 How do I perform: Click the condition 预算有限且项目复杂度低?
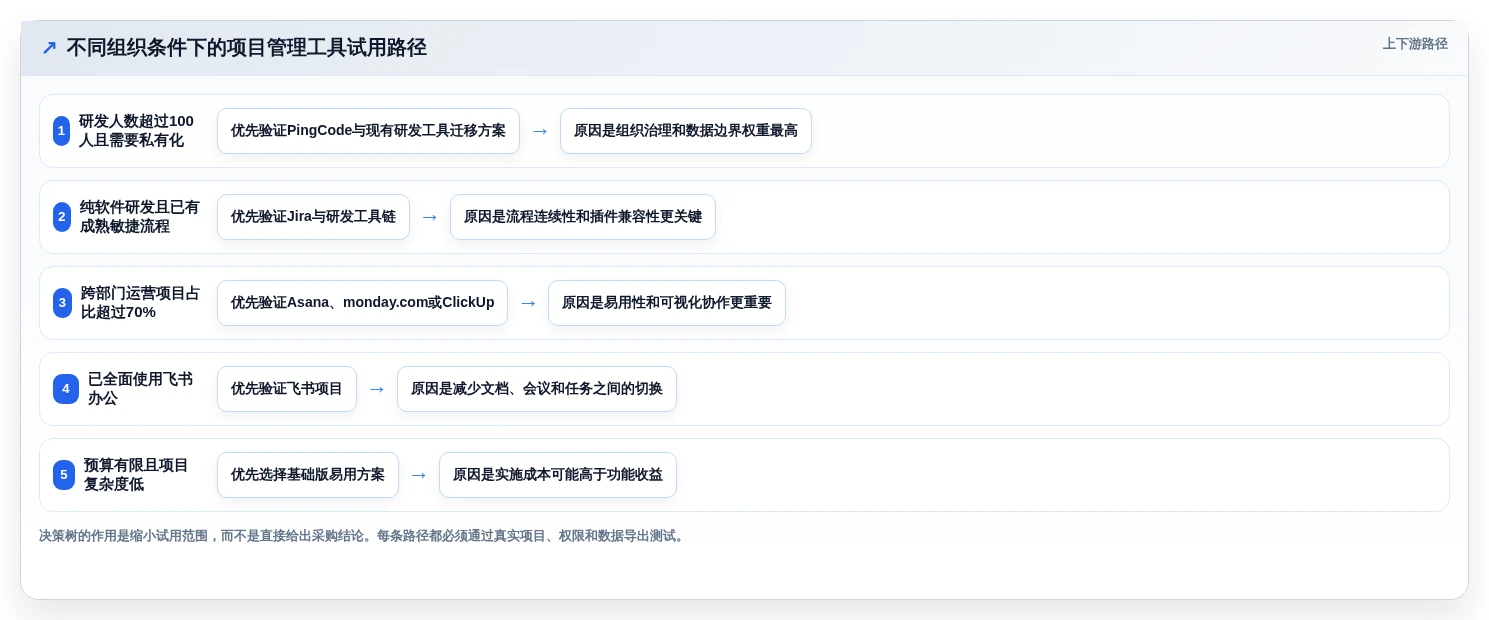[136, 475]
